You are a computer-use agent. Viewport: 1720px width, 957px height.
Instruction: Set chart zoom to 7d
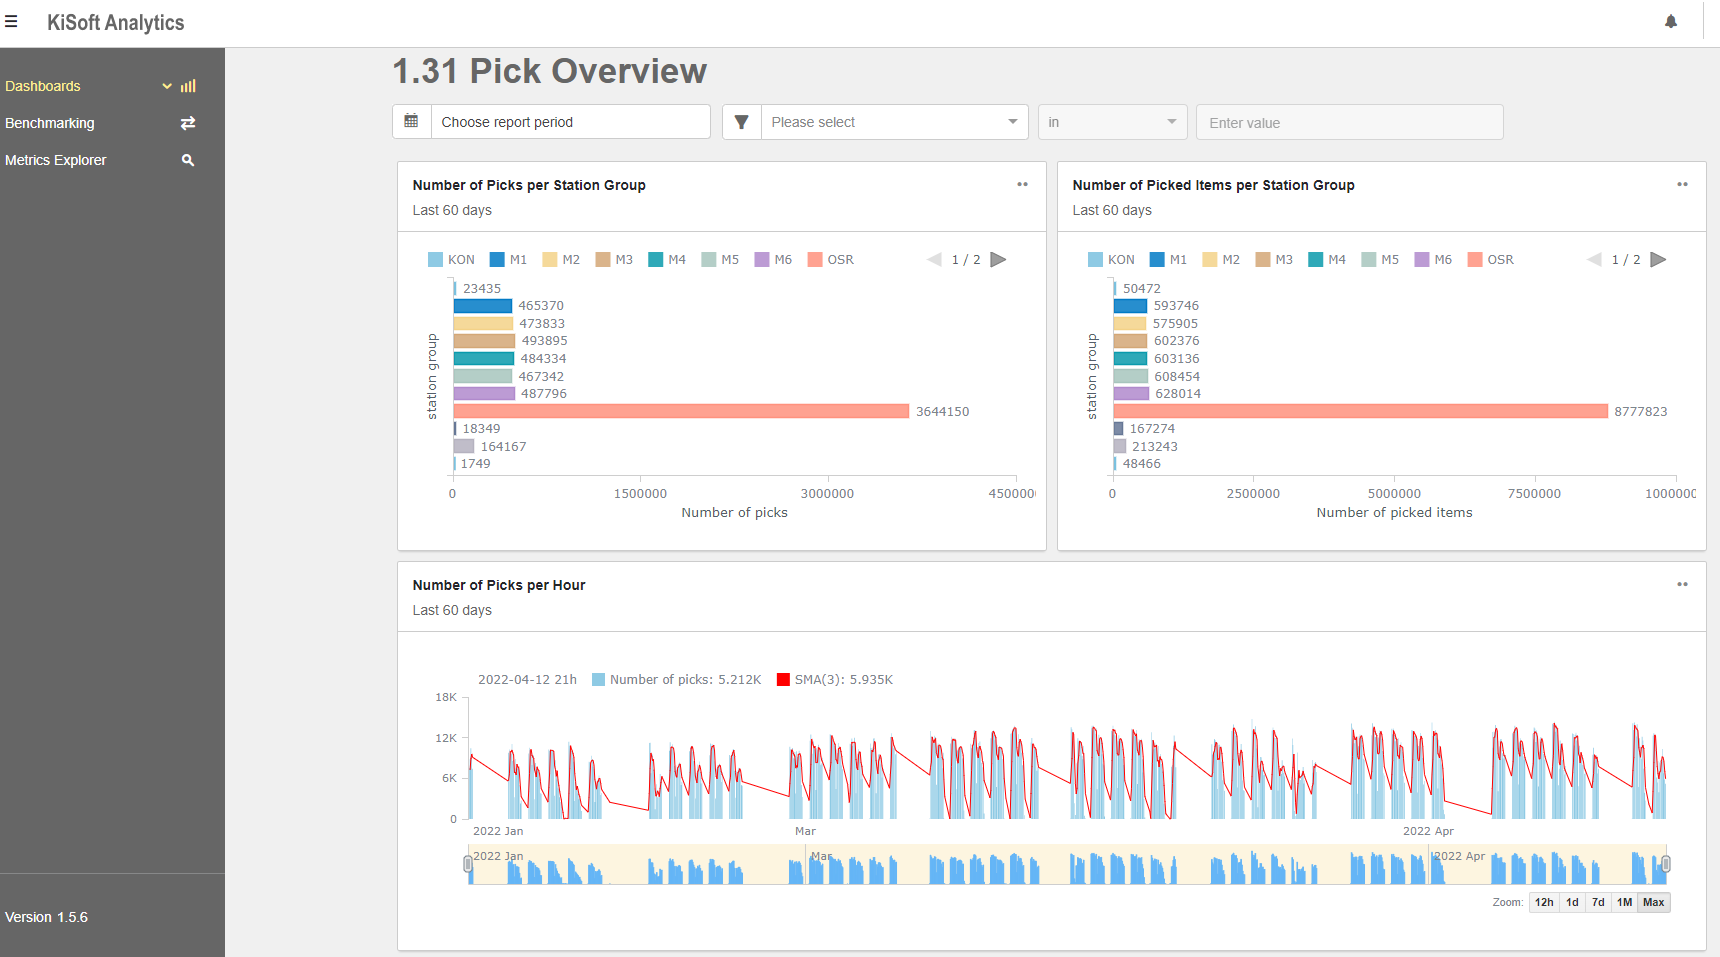[1598, 902]
